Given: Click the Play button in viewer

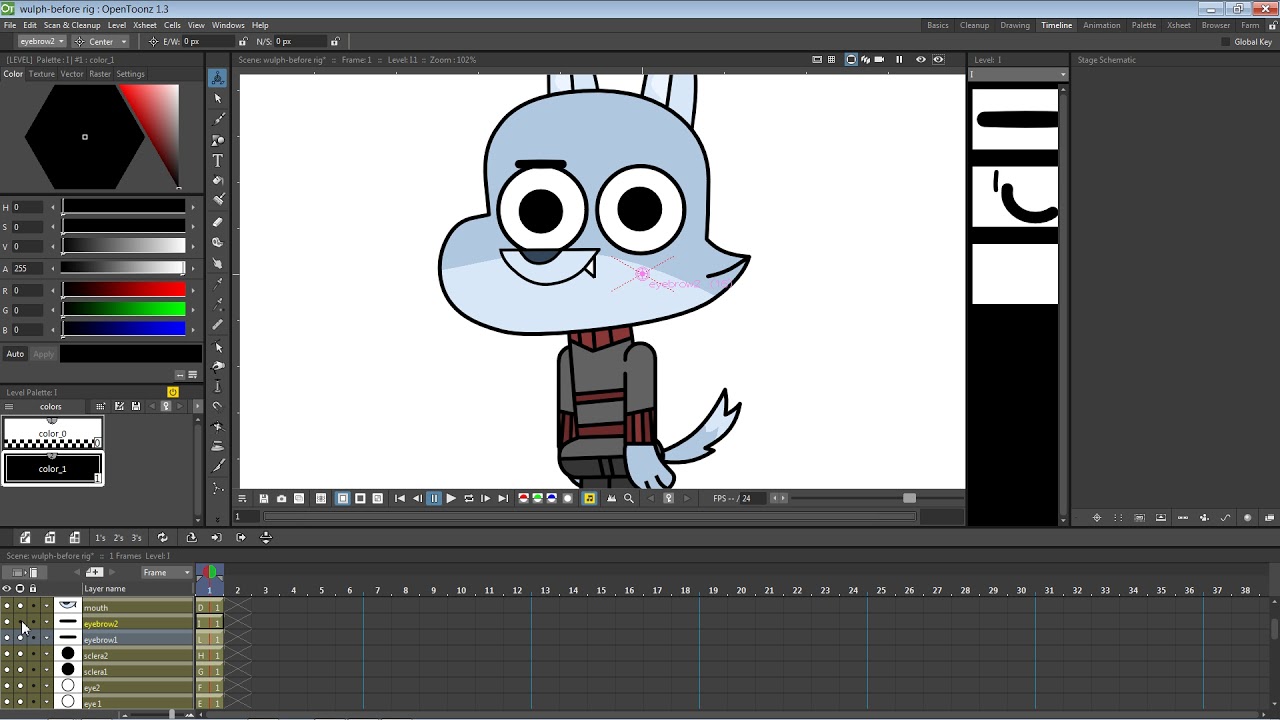Looking at the screenshot, I should 451,498.
